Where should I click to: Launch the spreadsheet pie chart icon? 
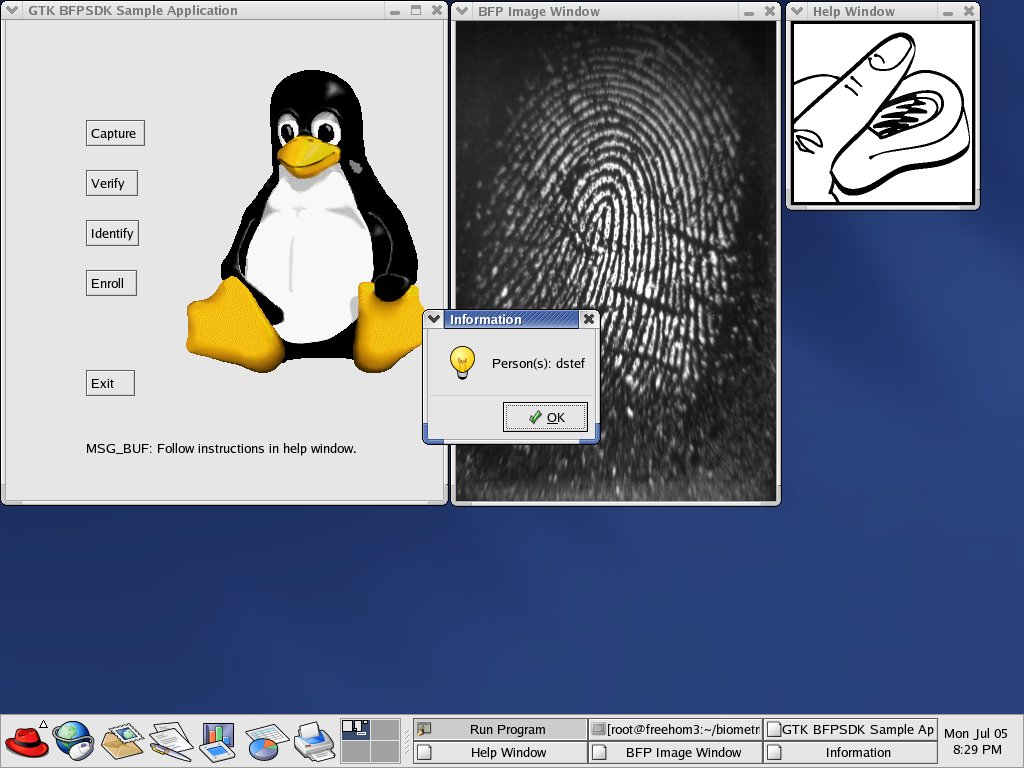tap(266, 741)
